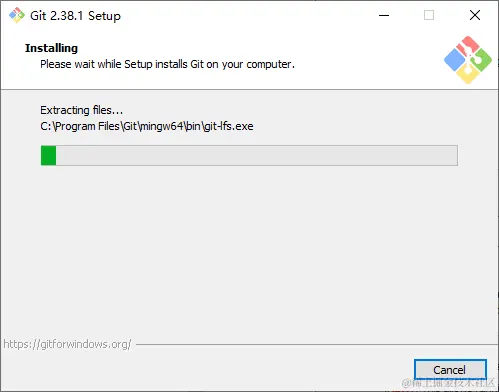Click the 'Extracting files...' label
The height and width of the screenshot is (392, 499).
pos(81,110)
